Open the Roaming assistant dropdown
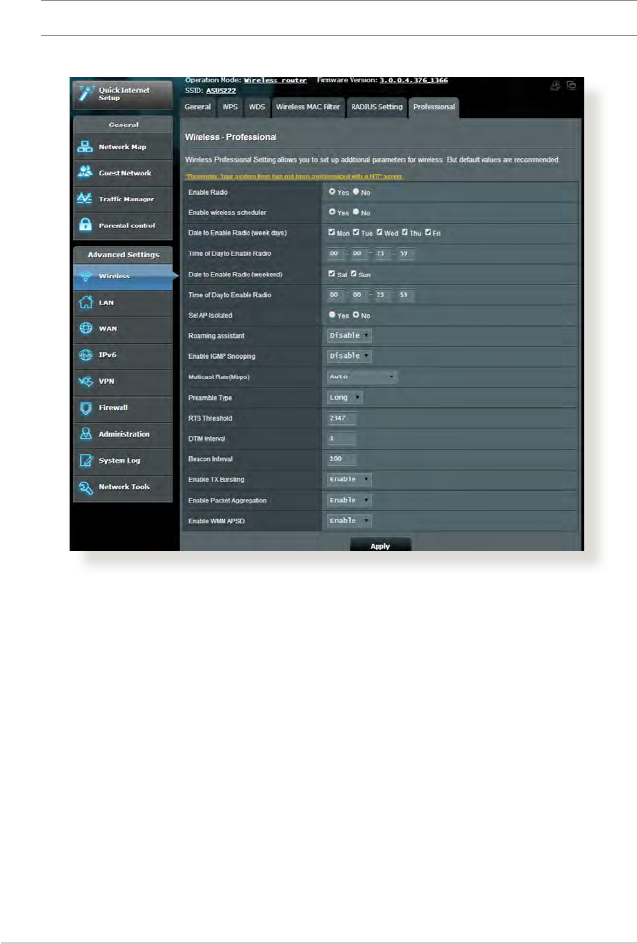Viewport: 637px width, 944px height. pos(349,335)
